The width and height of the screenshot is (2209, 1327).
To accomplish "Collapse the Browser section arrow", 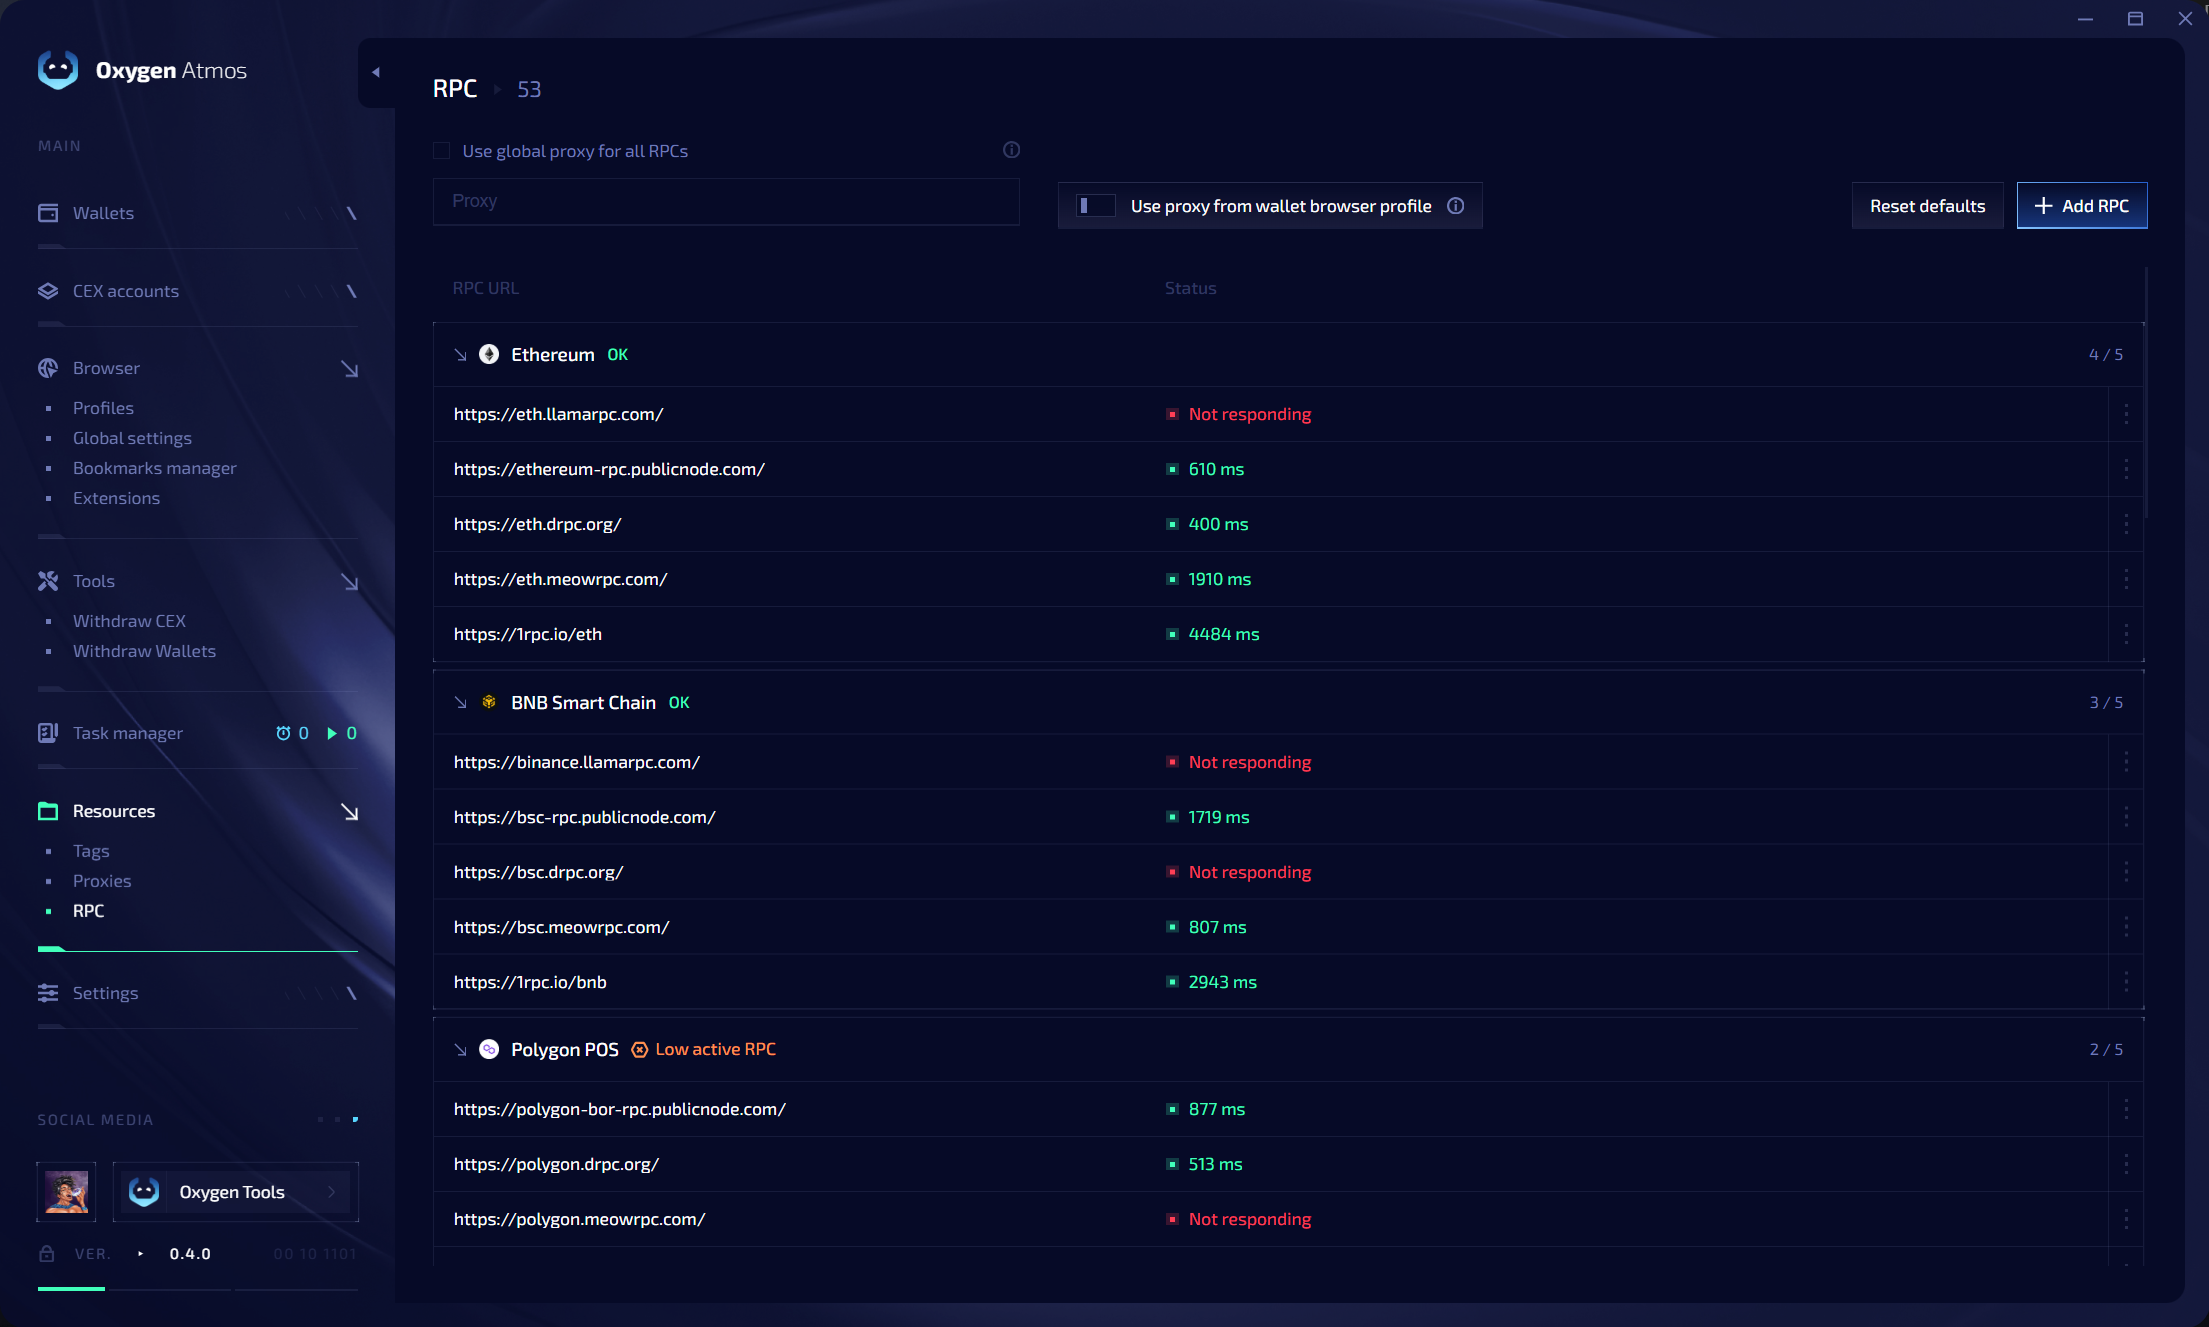I will (x=349, y=369).
